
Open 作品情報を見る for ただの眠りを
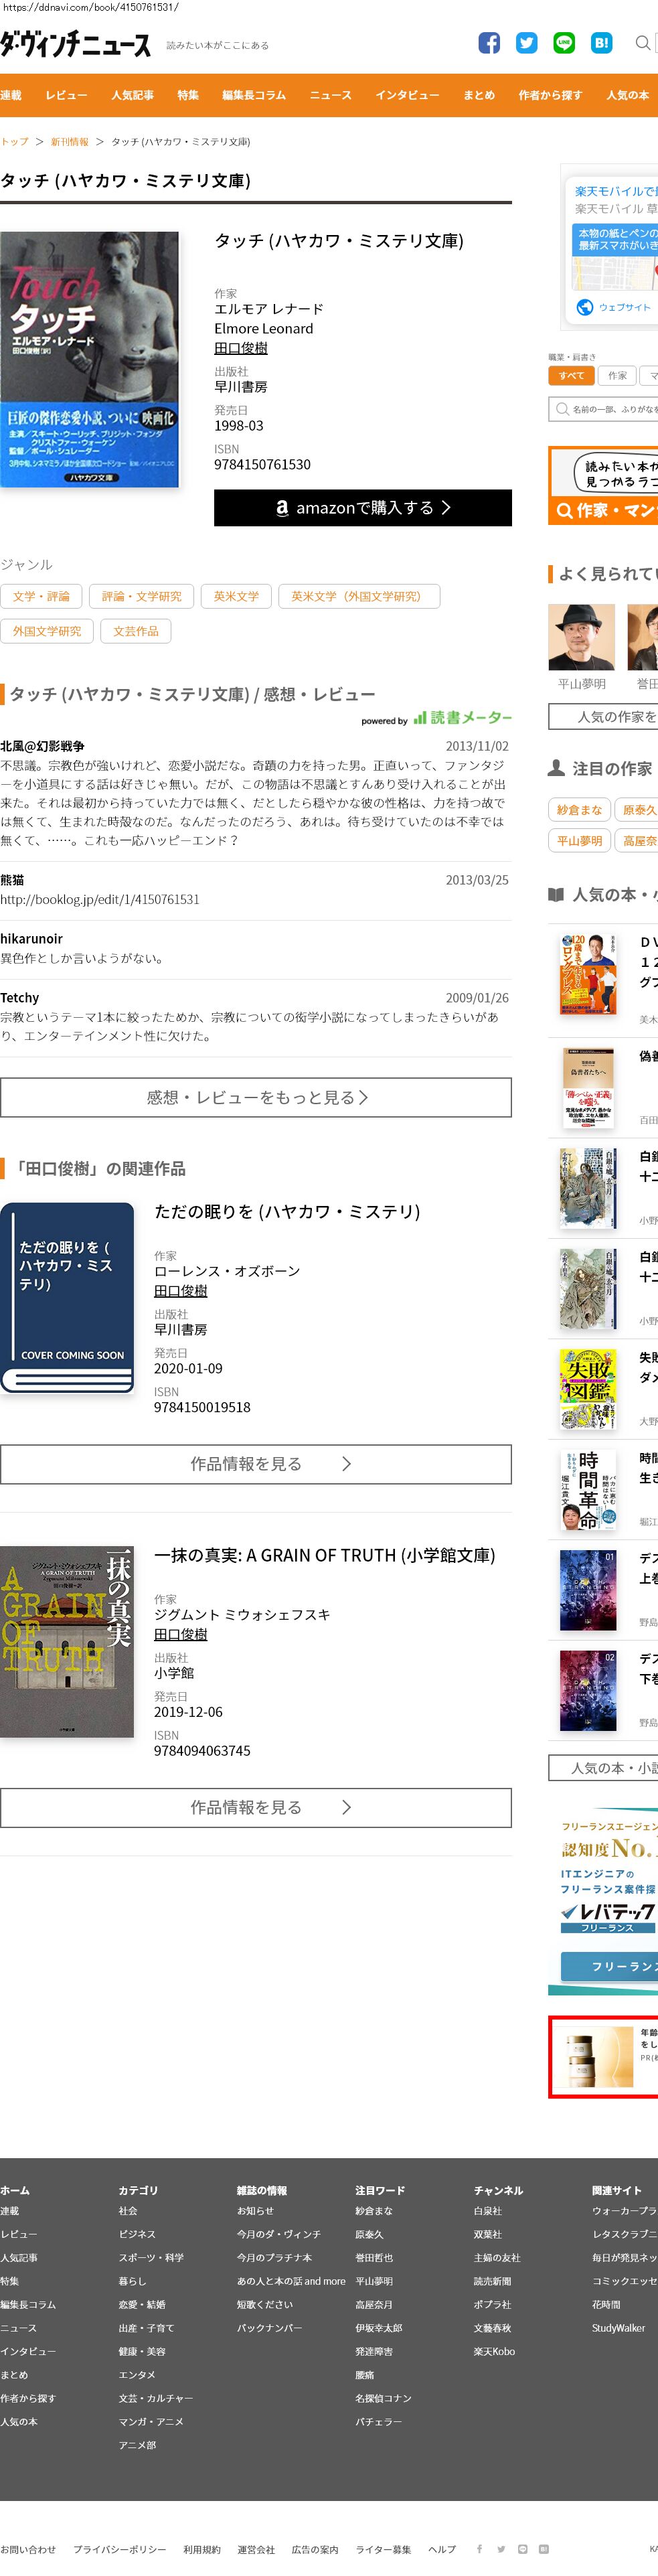coord(256,1464)
